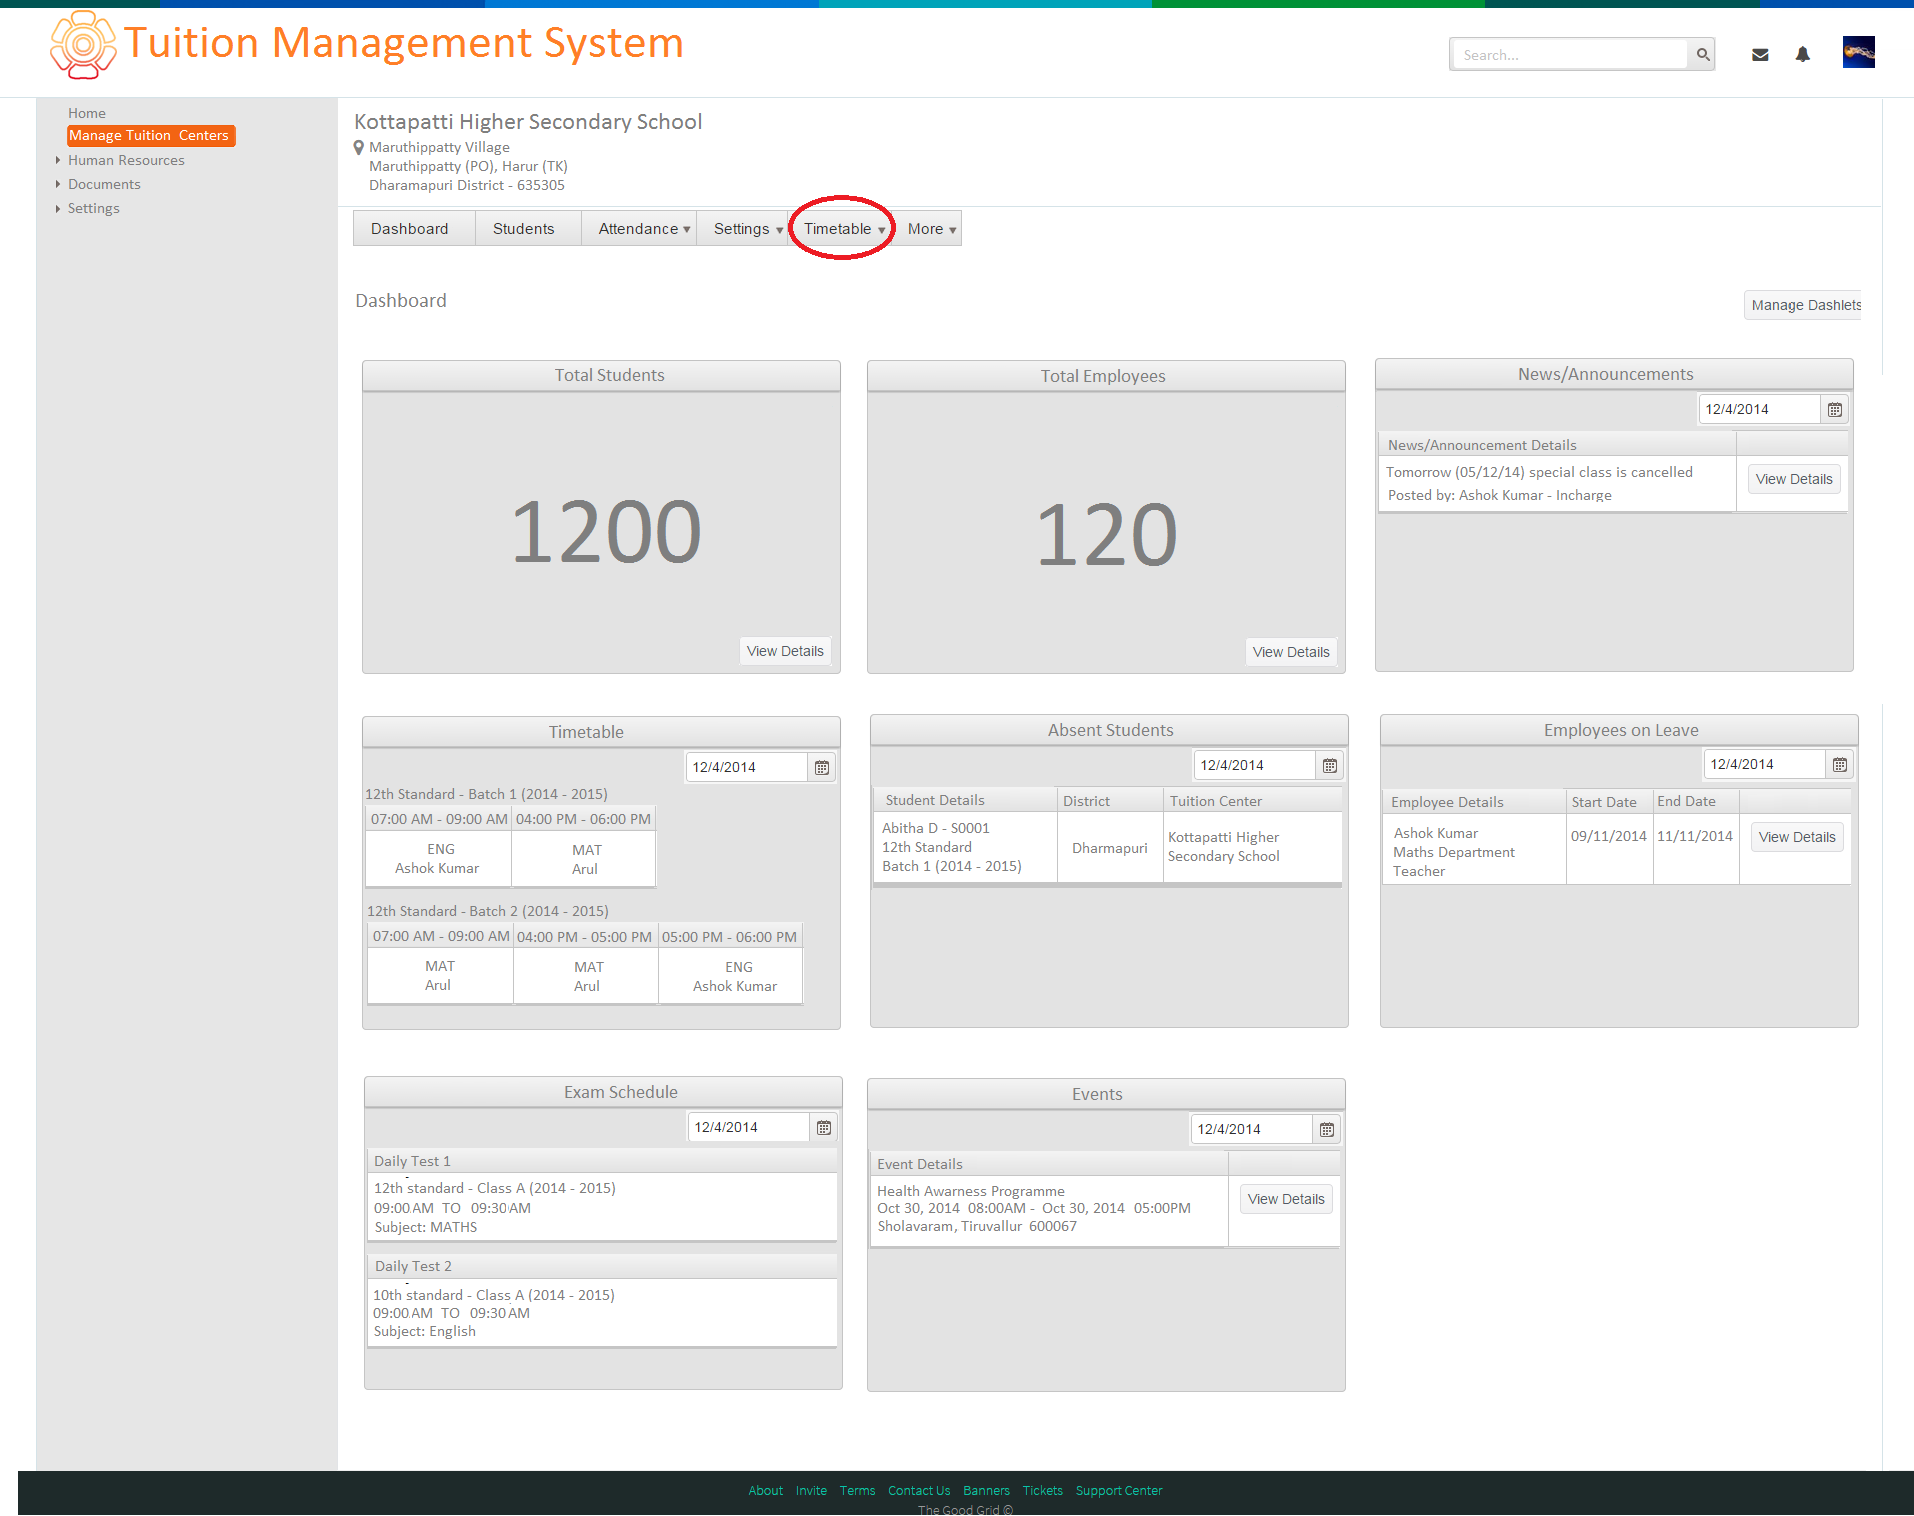
Task: View Details of cancelled special class announcement
Action: tap(1794, 480)
